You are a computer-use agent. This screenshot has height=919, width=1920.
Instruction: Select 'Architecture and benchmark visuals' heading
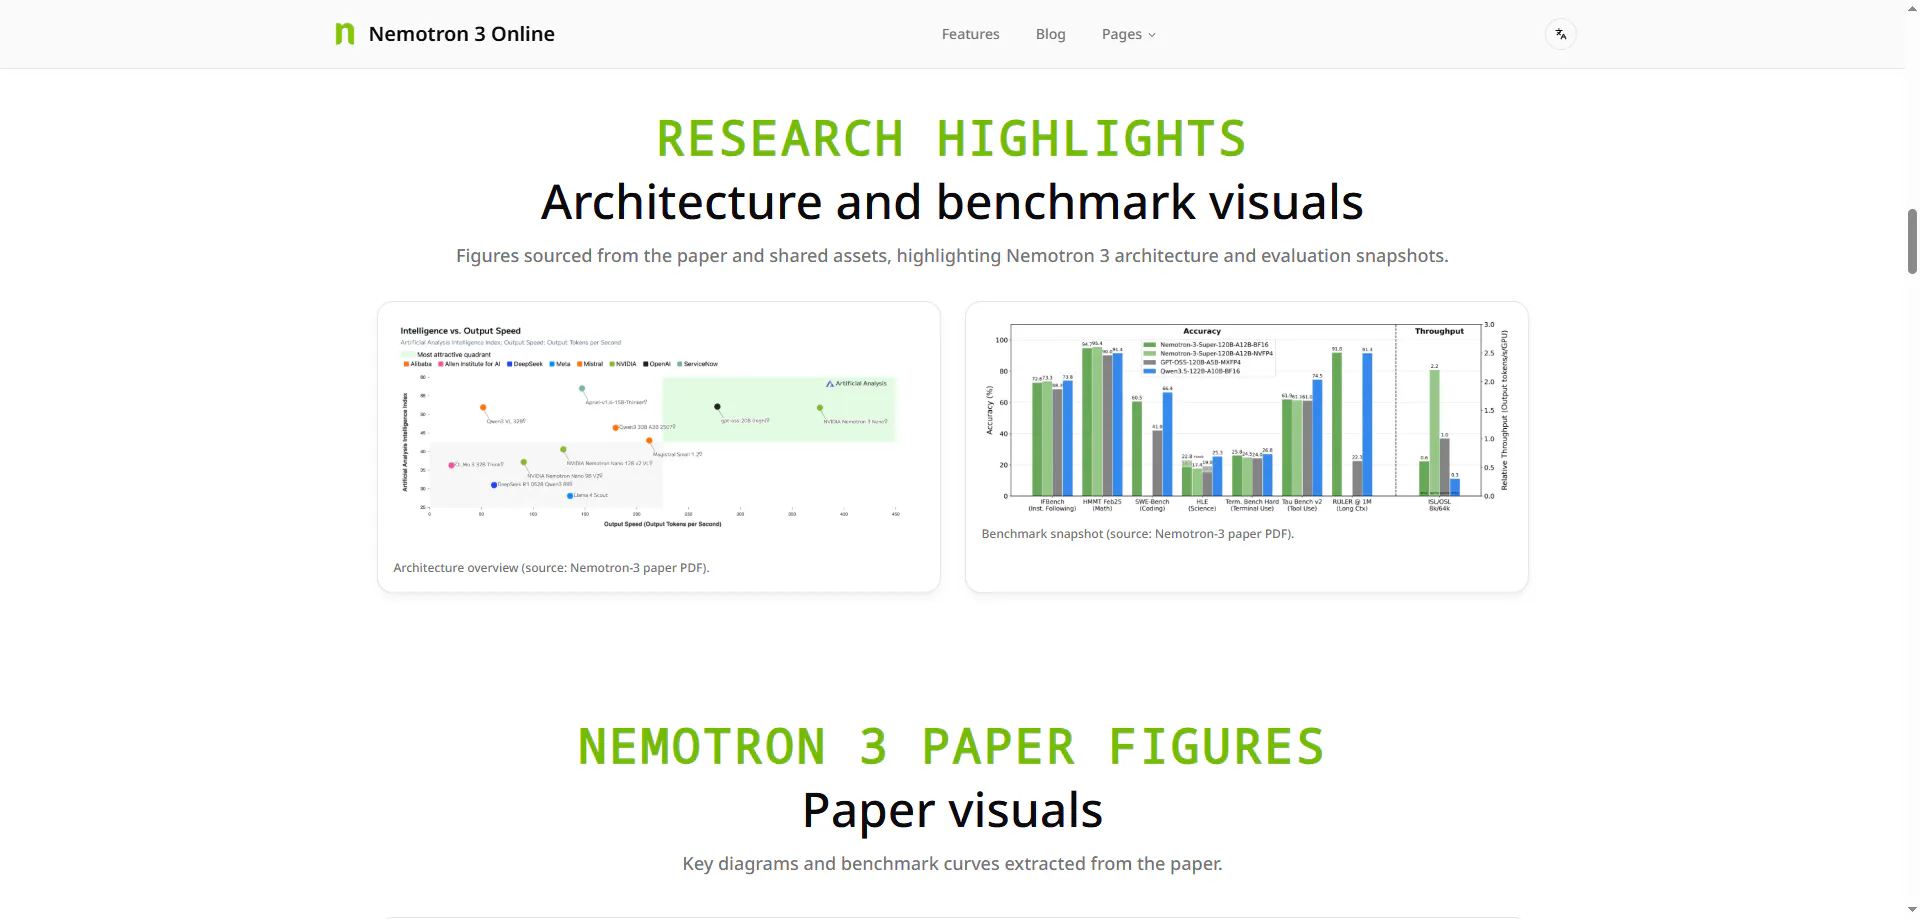(952, 202)
